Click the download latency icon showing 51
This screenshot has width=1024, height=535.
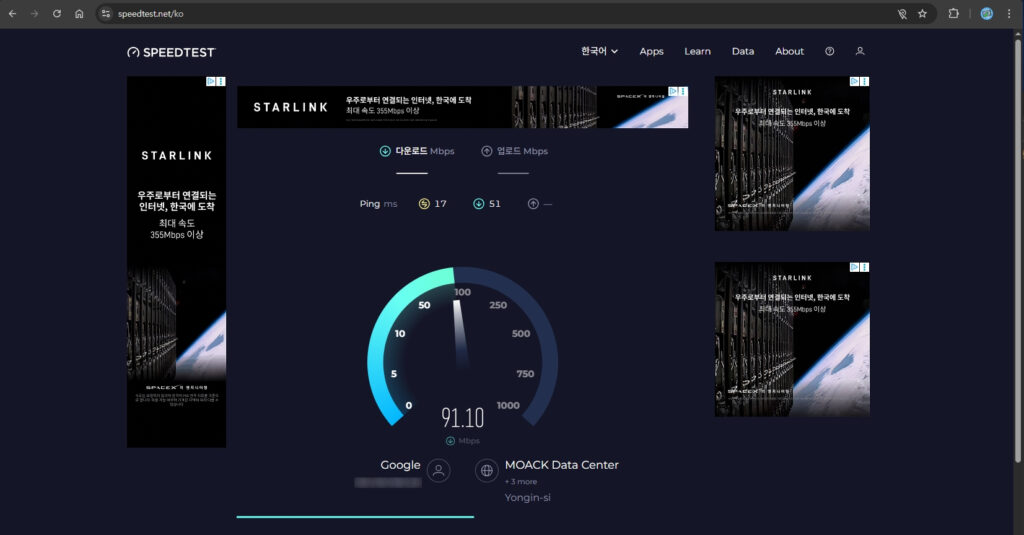(x=479, y=204)
